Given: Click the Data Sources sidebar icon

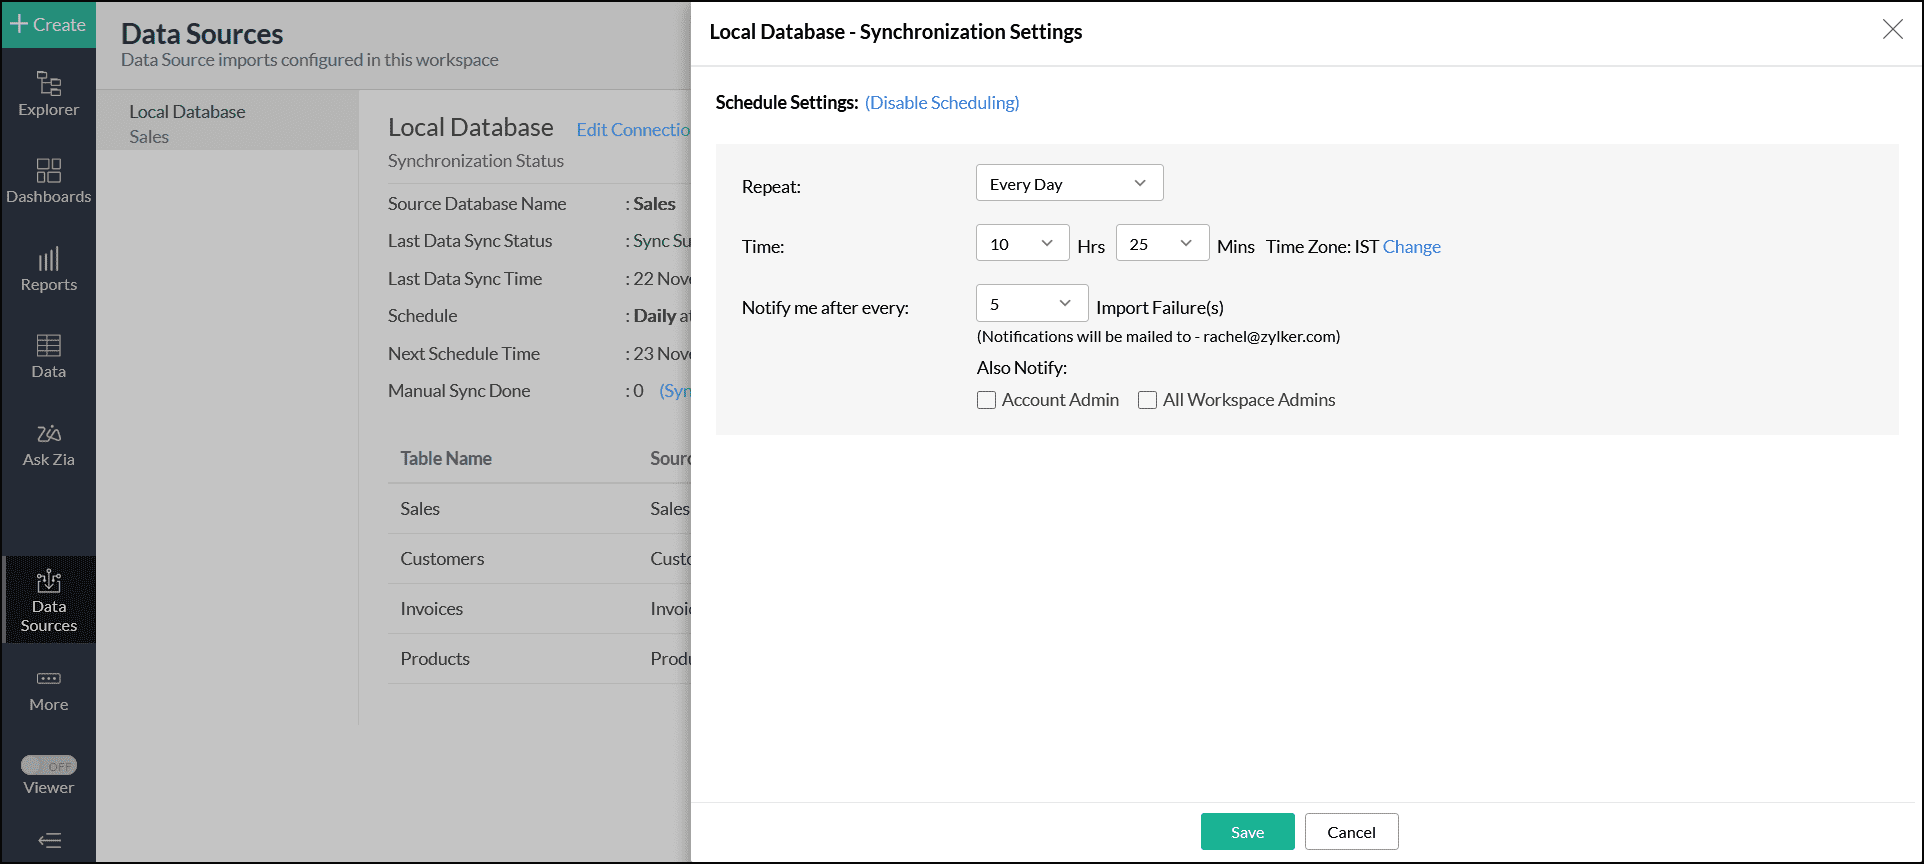Looking at the screenshot, I should [48, 600].
